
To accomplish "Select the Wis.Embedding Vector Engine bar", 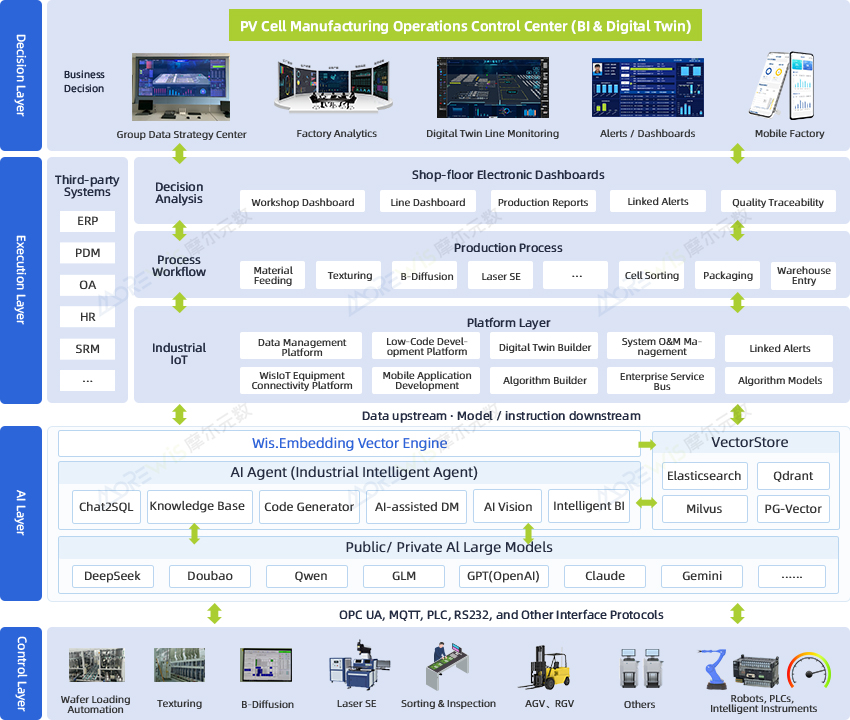I will pos(349,443).
